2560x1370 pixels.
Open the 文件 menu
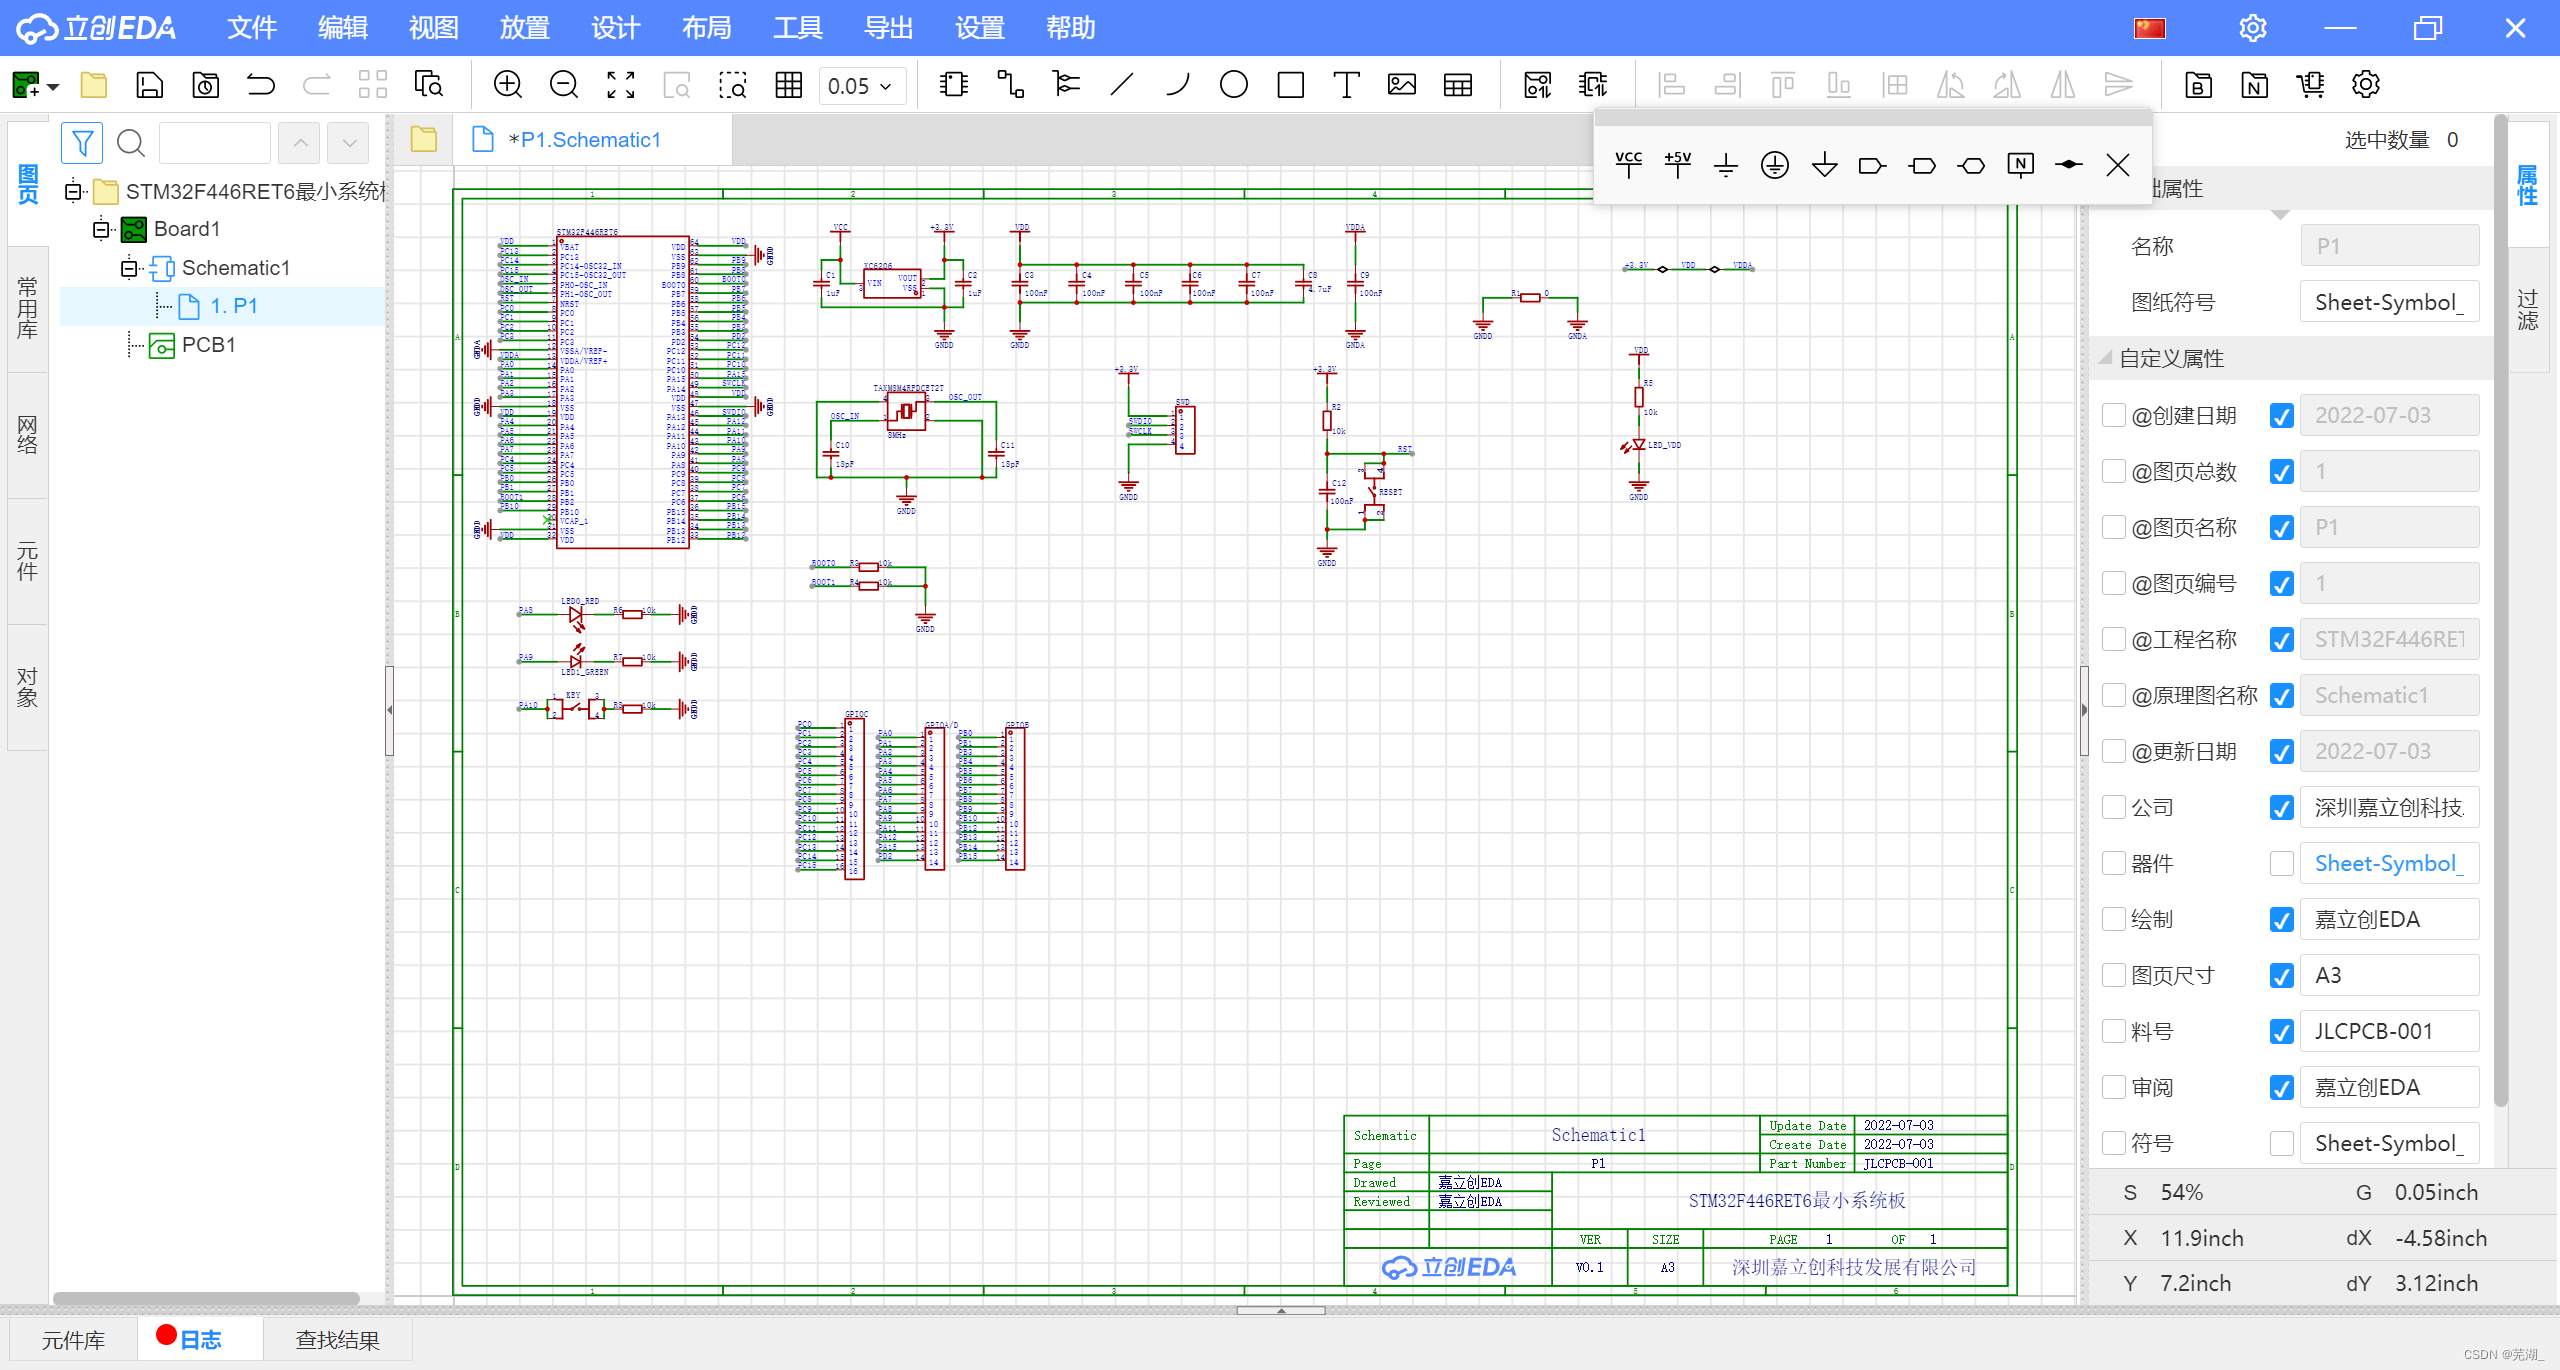[251, 28]
